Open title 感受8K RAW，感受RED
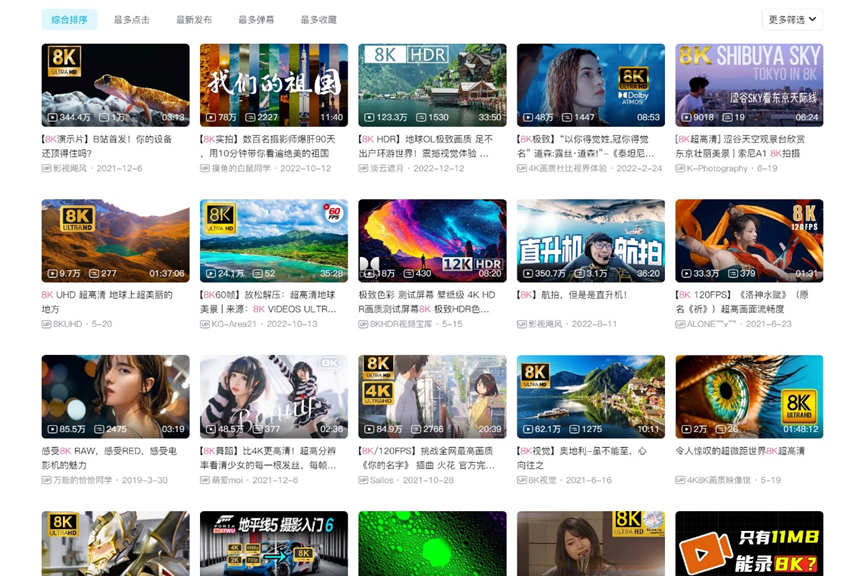865x576 pixels. [x=109, y=458]
